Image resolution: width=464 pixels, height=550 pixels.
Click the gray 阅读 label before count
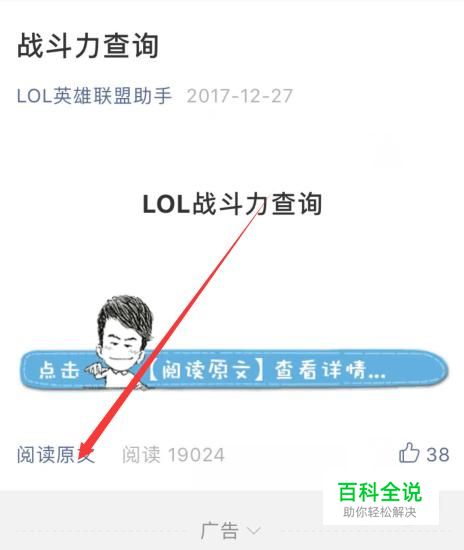click(141, 455)
